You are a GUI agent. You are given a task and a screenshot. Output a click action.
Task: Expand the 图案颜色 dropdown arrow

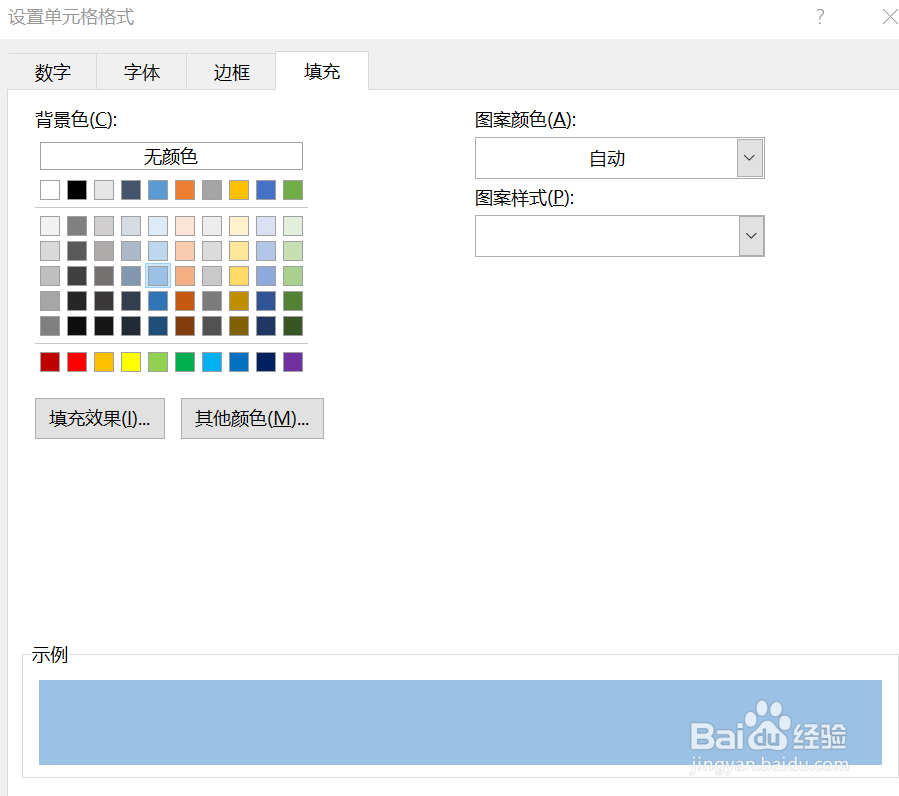750,158
